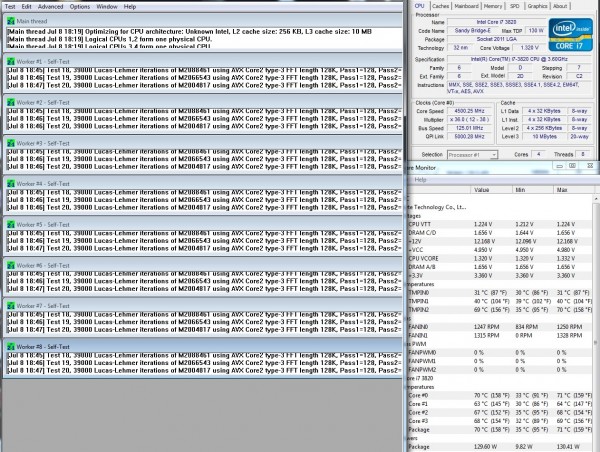Open the Processor #1 selection dropdown

point(472,155)
